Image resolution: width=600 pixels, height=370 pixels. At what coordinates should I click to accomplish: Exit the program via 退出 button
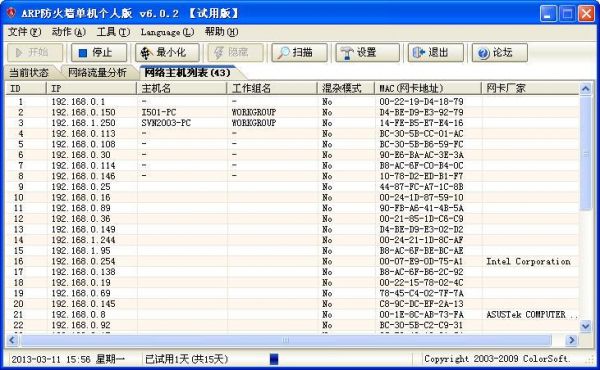coord(435,52)
